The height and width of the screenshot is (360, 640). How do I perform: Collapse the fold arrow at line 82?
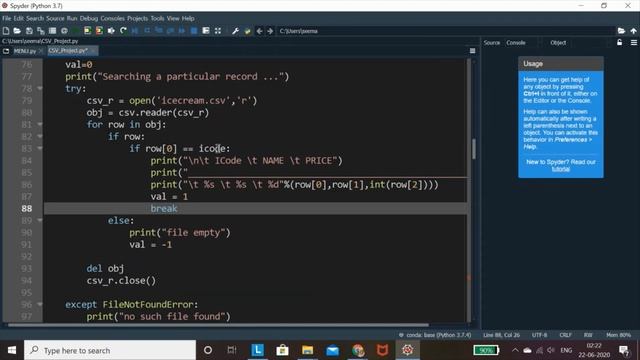click(x=40, y=136)
